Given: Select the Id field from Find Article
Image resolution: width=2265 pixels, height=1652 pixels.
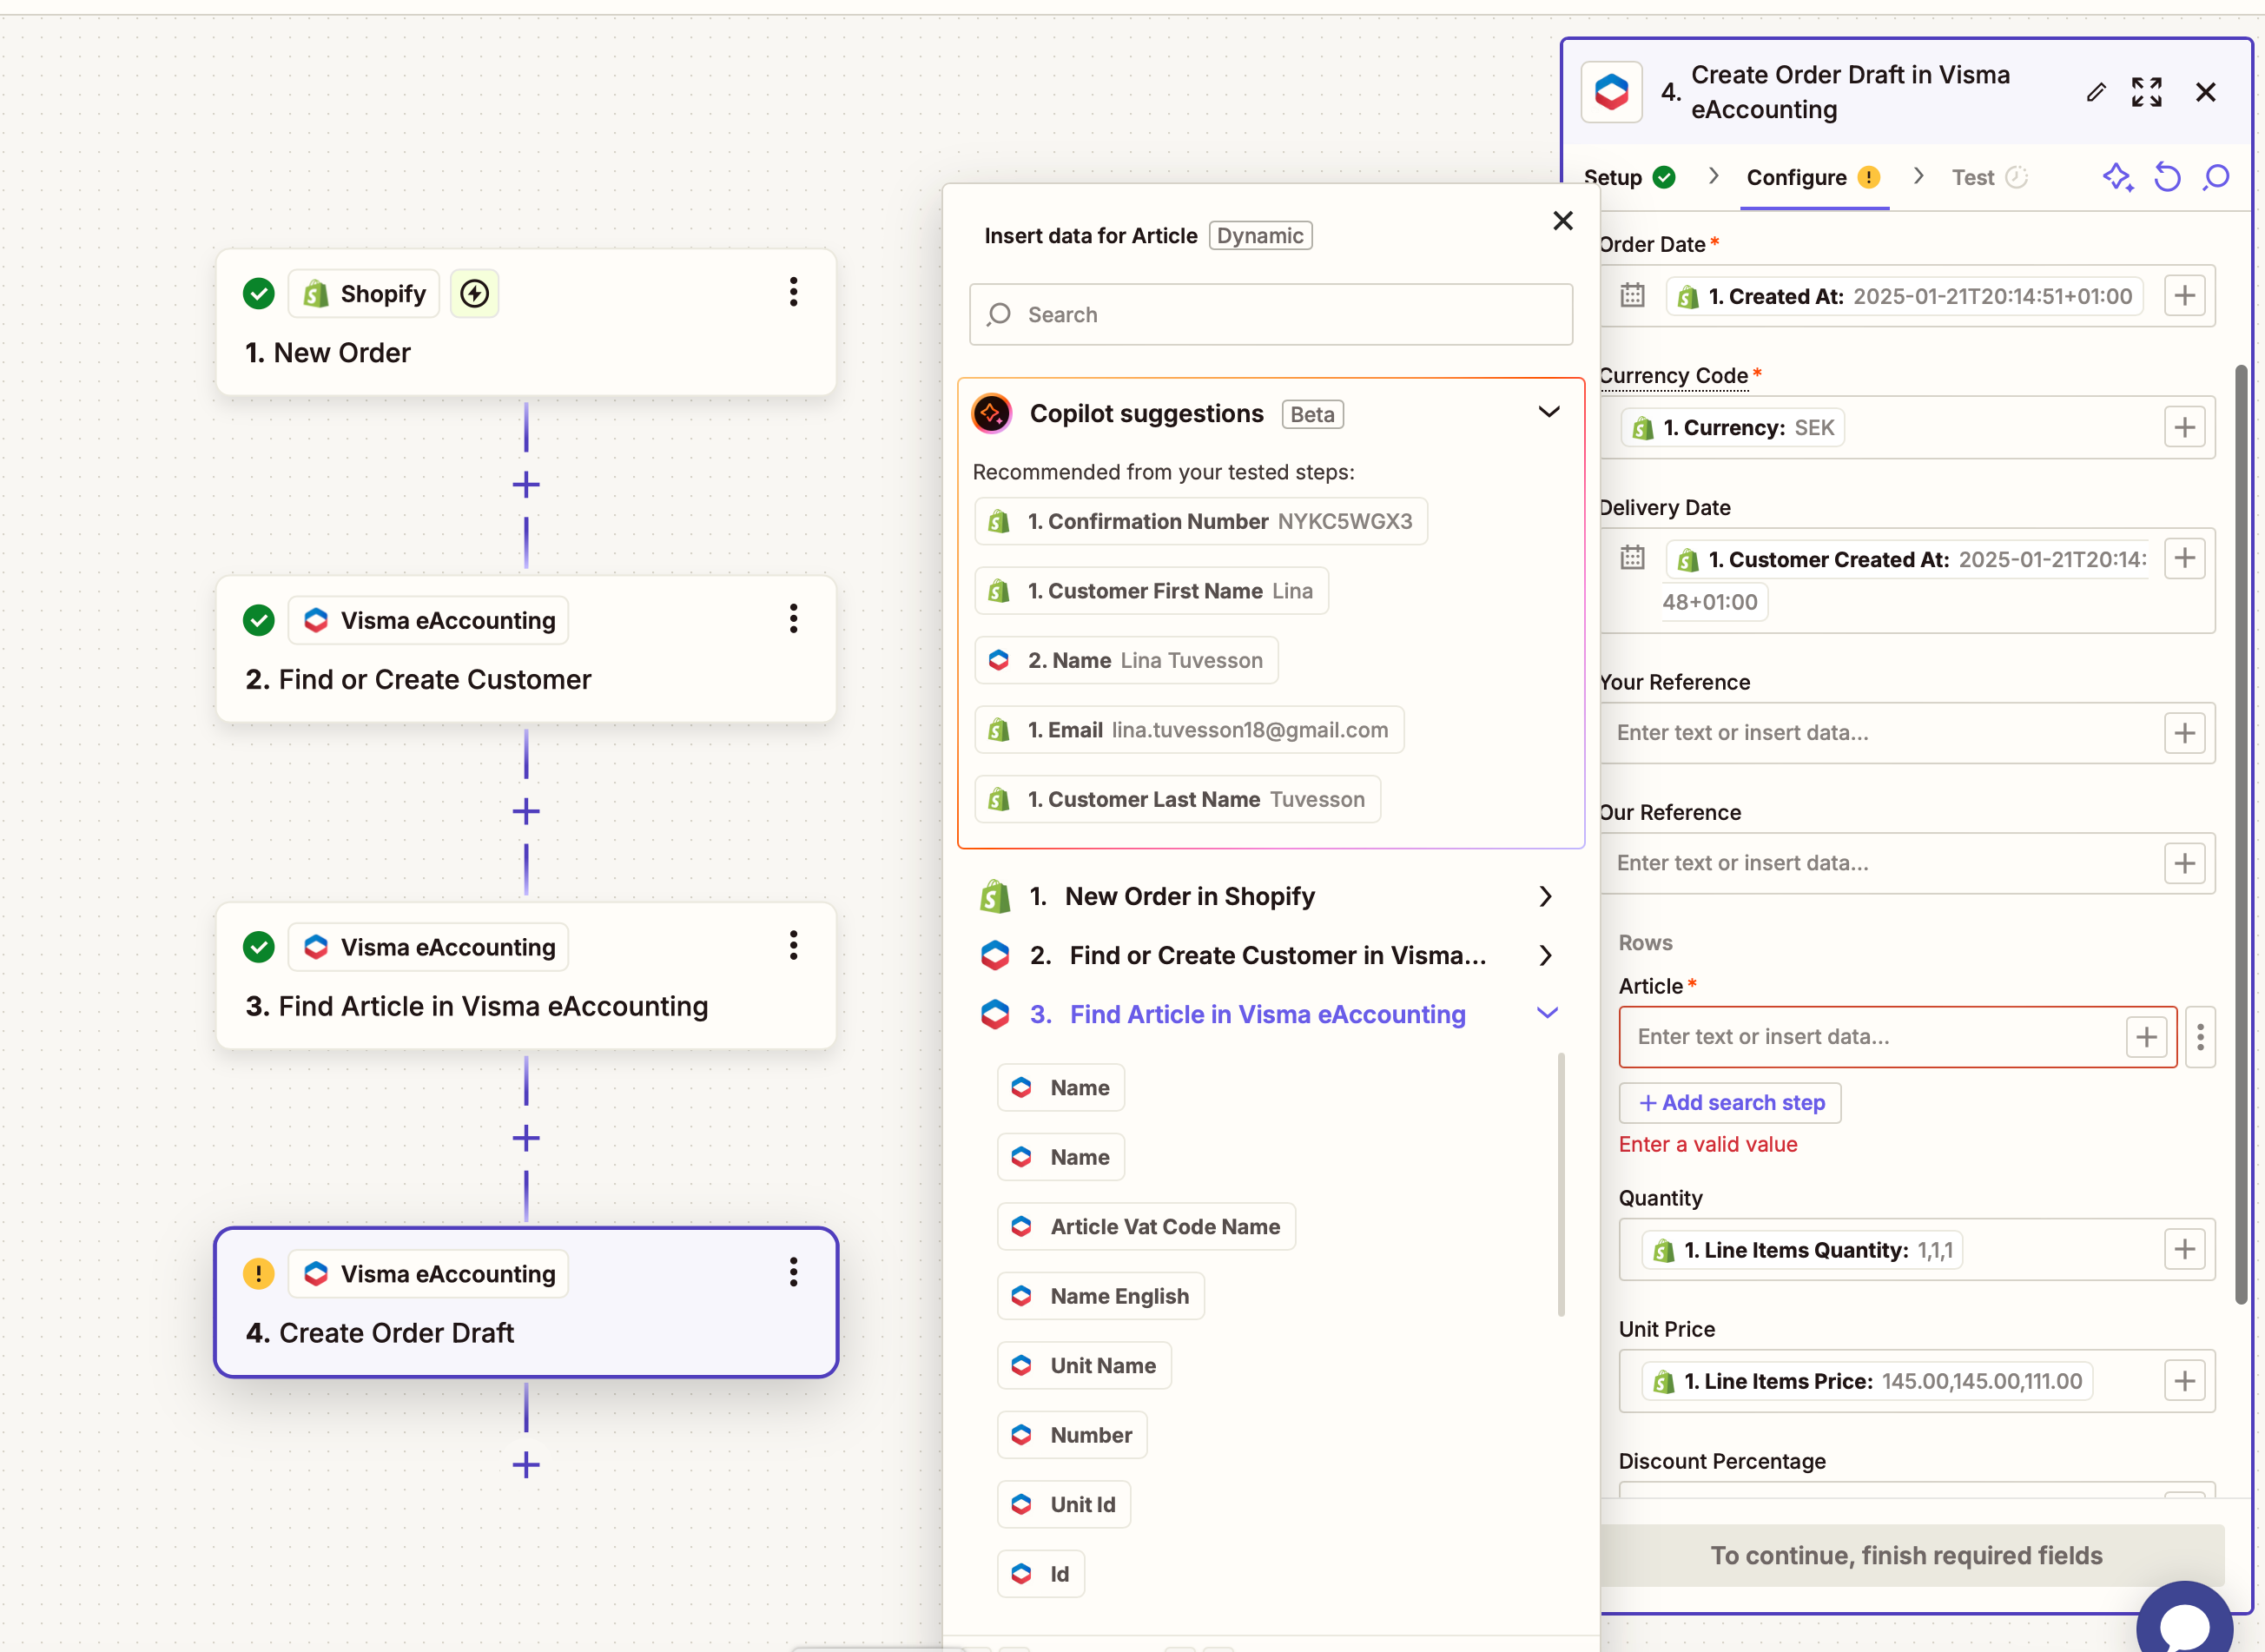Looking at the screenshot, I should (1041, 1574).
